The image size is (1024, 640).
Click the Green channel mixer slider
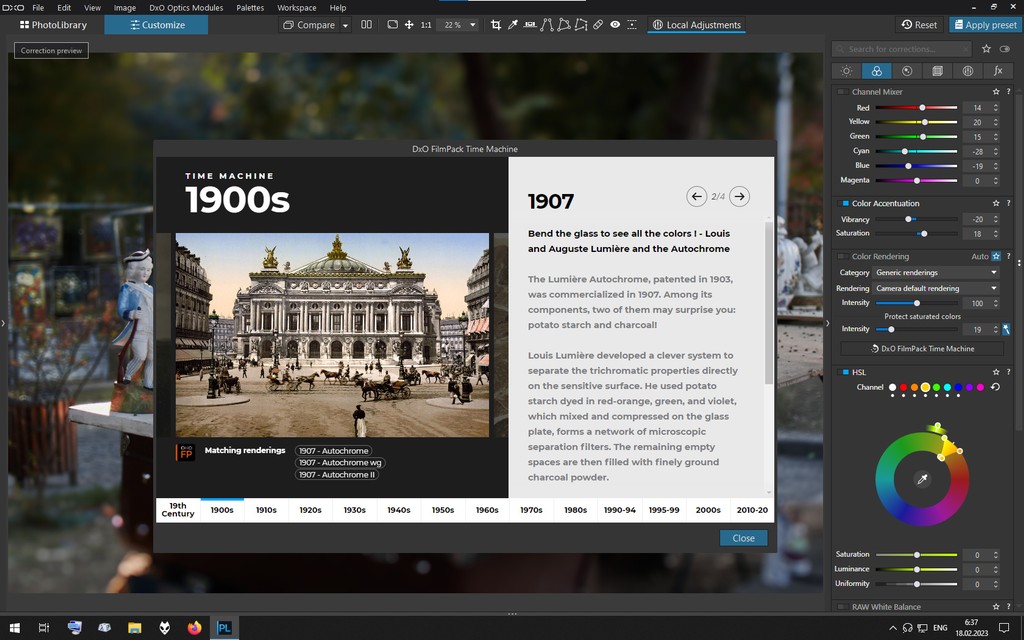916,136
